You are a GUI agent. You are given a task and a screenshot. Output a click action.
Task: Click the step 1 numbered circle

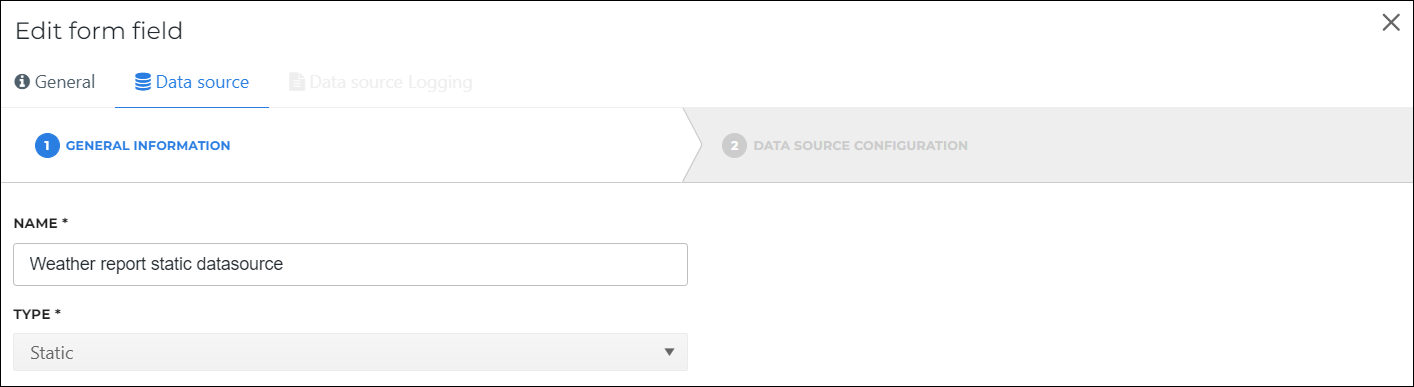47,146
